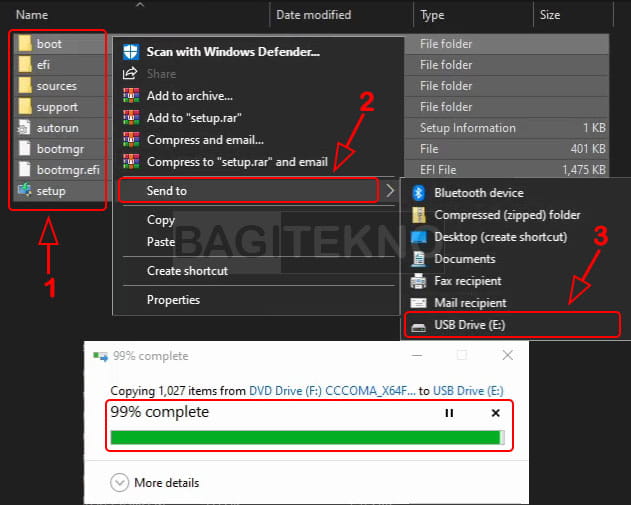This screenshot has height=505, width=631.
Task: Choose Scan with Windows Defender
Action: coord(233,52)
